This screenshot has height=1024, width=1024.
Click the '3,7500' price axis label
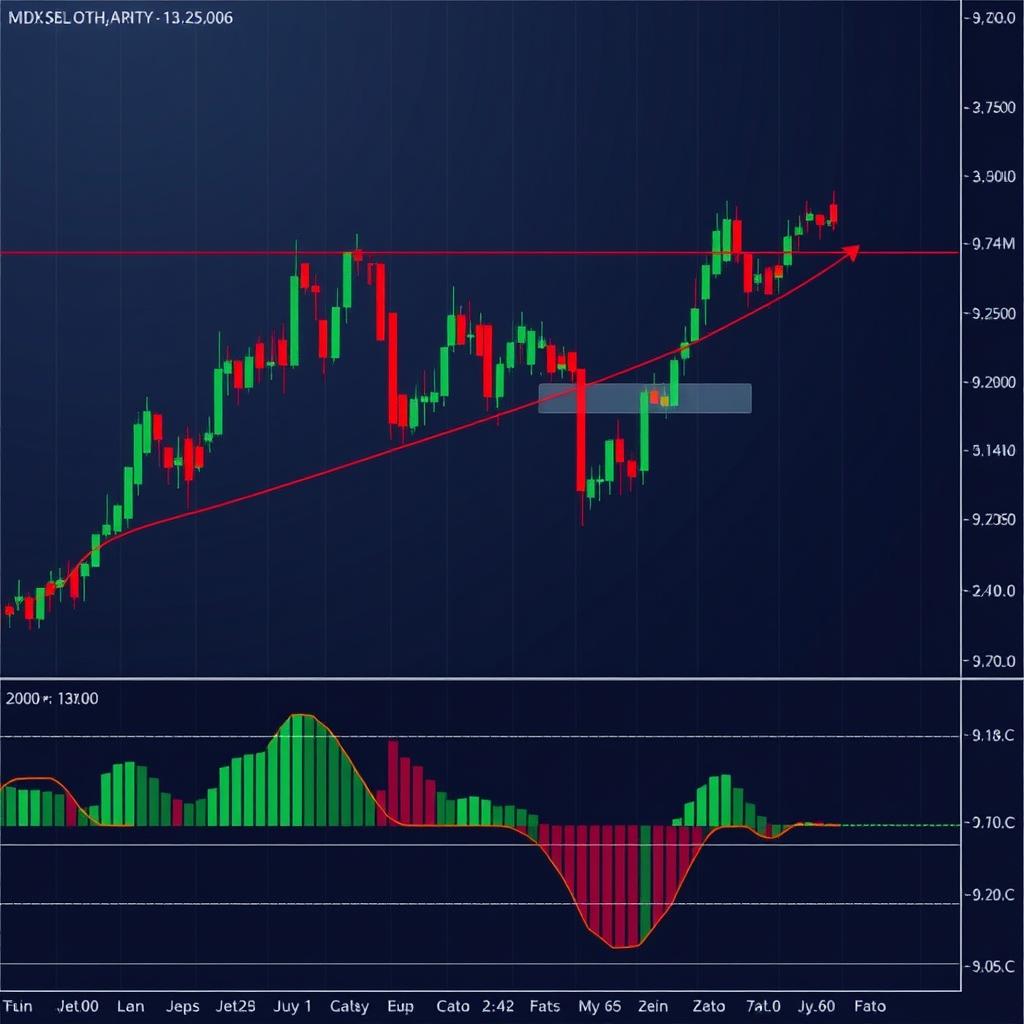994,108
